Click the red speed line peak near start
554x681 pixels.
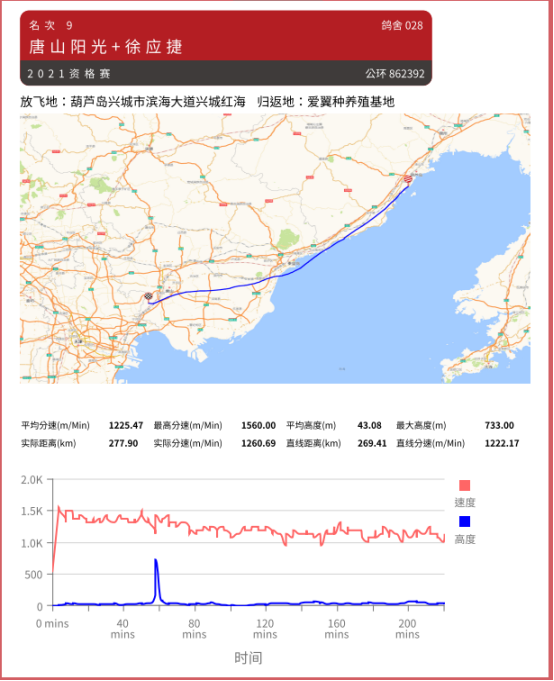coord(59,507)
